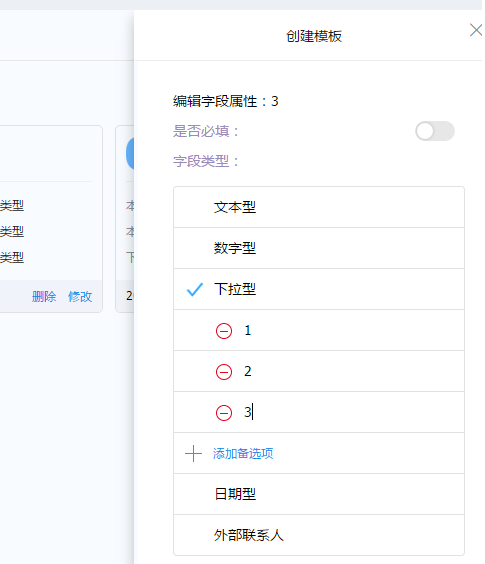Click the partially hidden blue card badge
Image resolution: width=485 pixels, height=564 pixels.
click(x=130, y=153)
